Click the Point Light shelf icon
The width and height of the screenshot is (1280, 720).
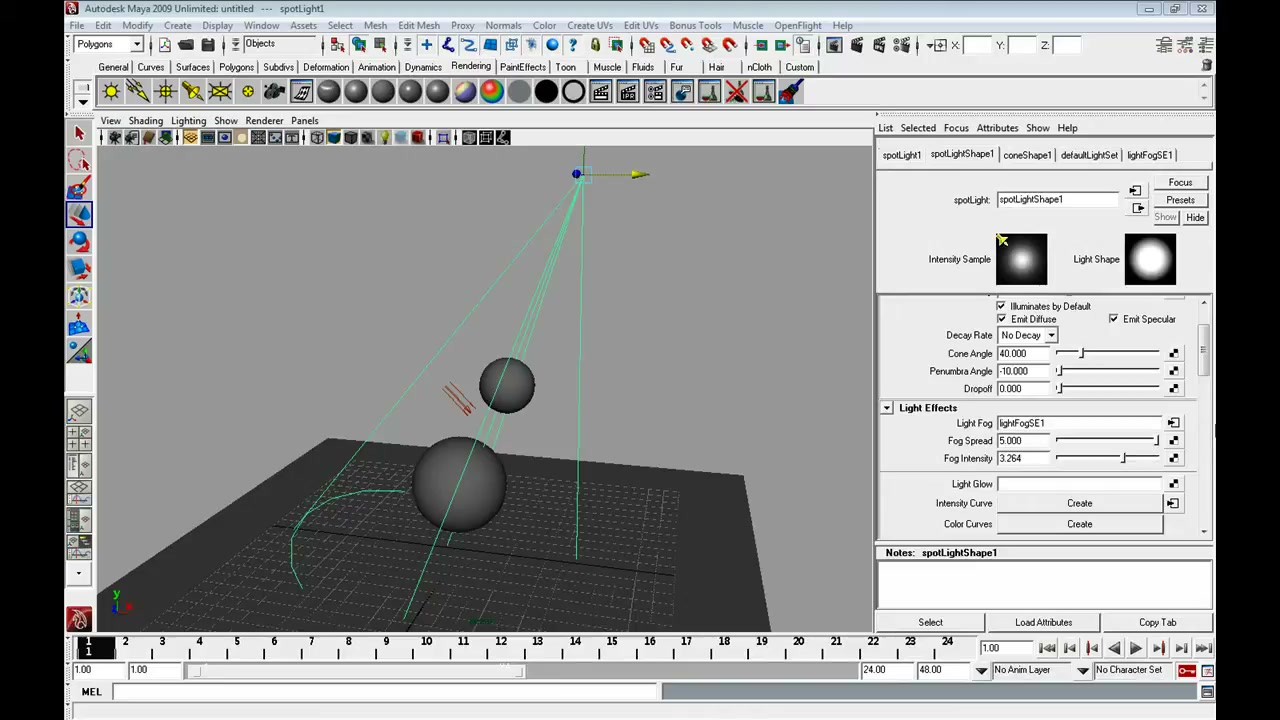pyautogui.click(x=165, y=93)
